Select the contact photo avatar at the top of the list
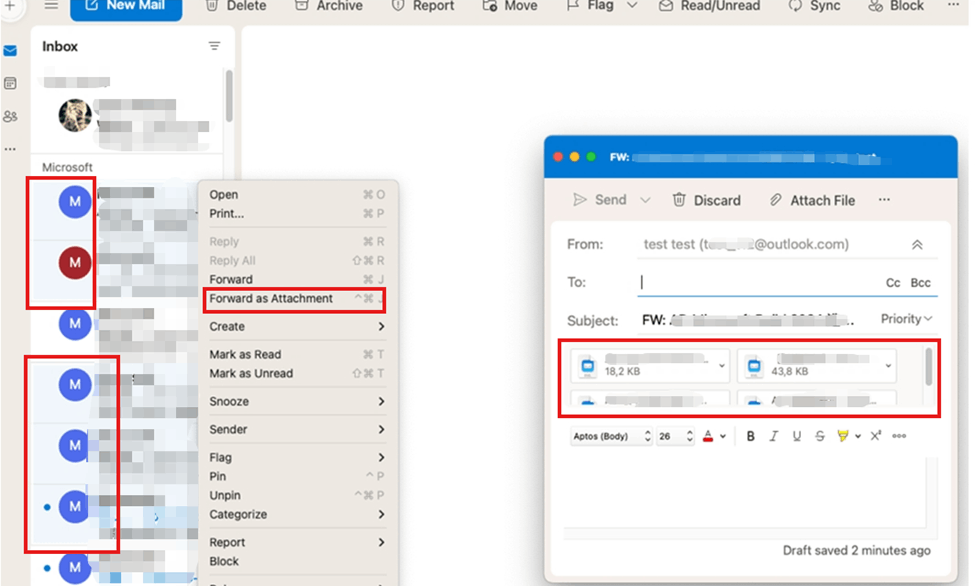Viewport: 975px width, 586px height. coord(75,115)
